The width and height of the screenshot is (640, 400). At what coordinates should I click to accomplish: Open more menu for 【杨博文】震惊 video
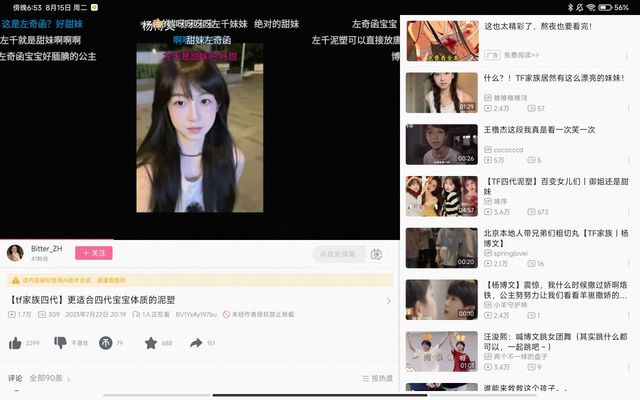[628, 315]
